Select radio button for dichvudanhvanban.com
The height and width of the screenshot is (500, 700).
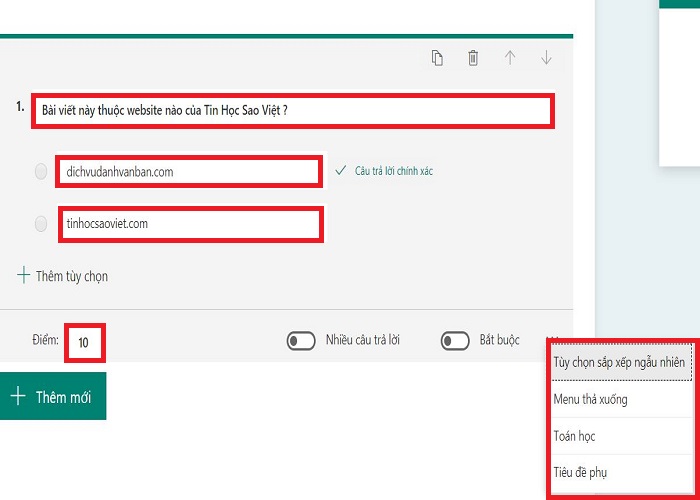click(41, 171)
